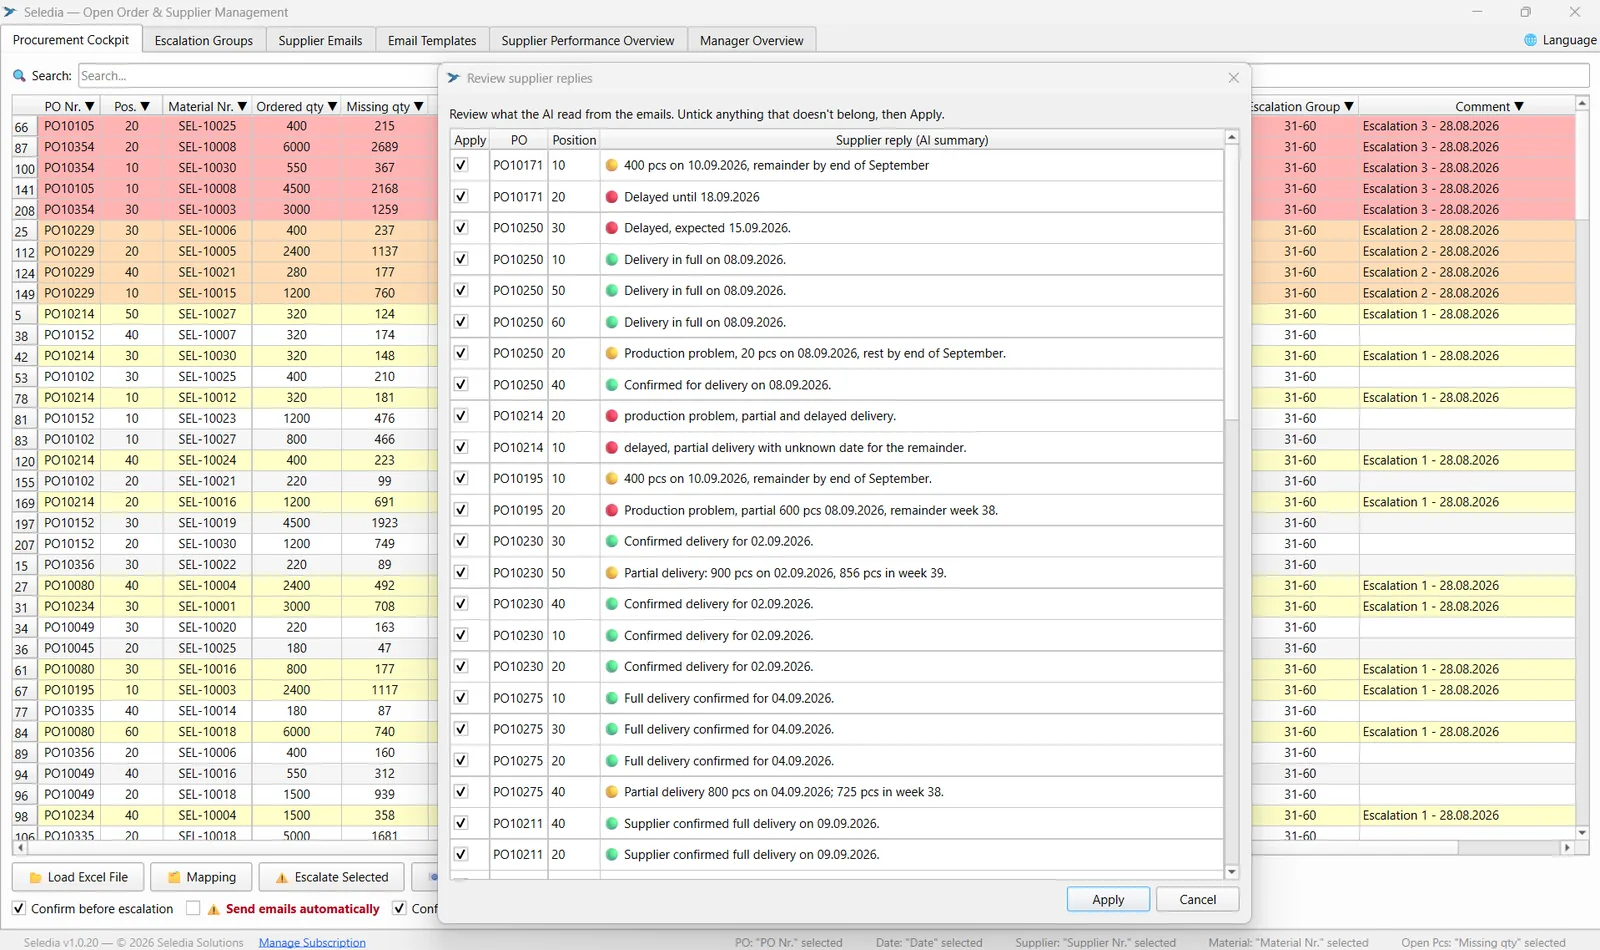Click orange status dot for PO10171 position 10
Image resolution: width=1600 pixels, height=950 pixels.
coord(612,166)
